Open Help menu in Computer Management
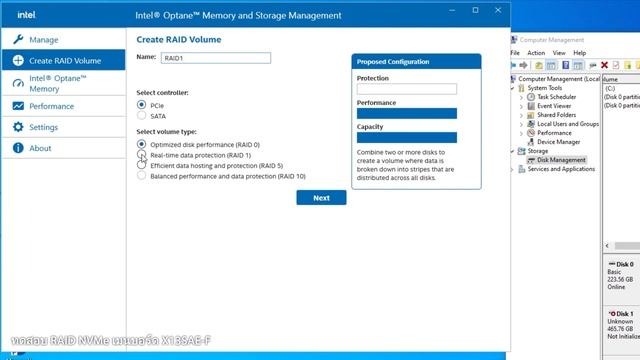 pyautogui.click(x=580, y=53)
